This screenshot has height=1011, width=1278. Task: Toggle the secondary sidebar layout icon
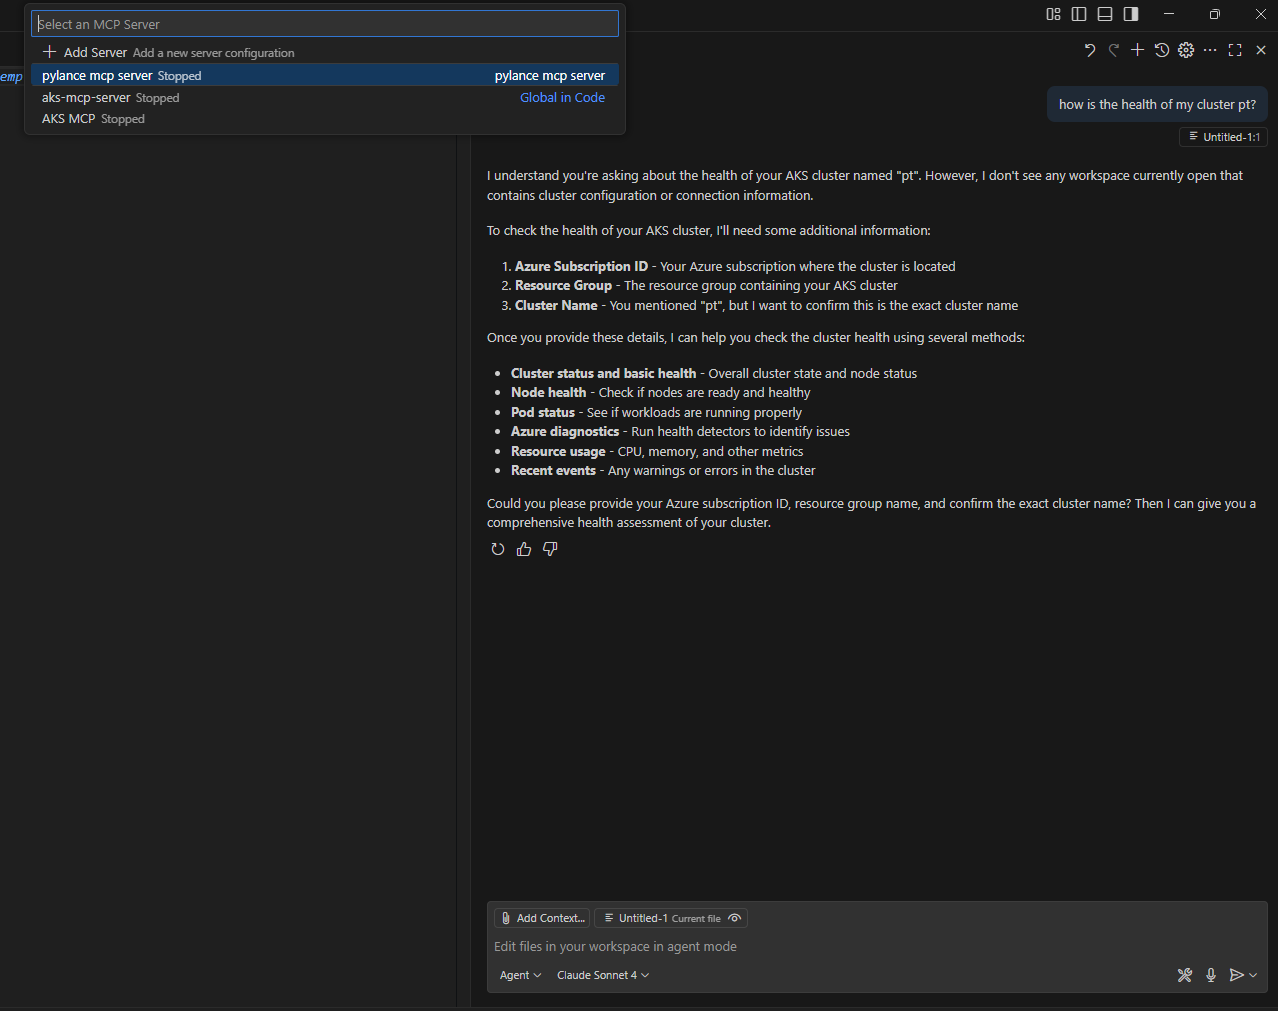pyautogui.click(x=1130, y=14)
